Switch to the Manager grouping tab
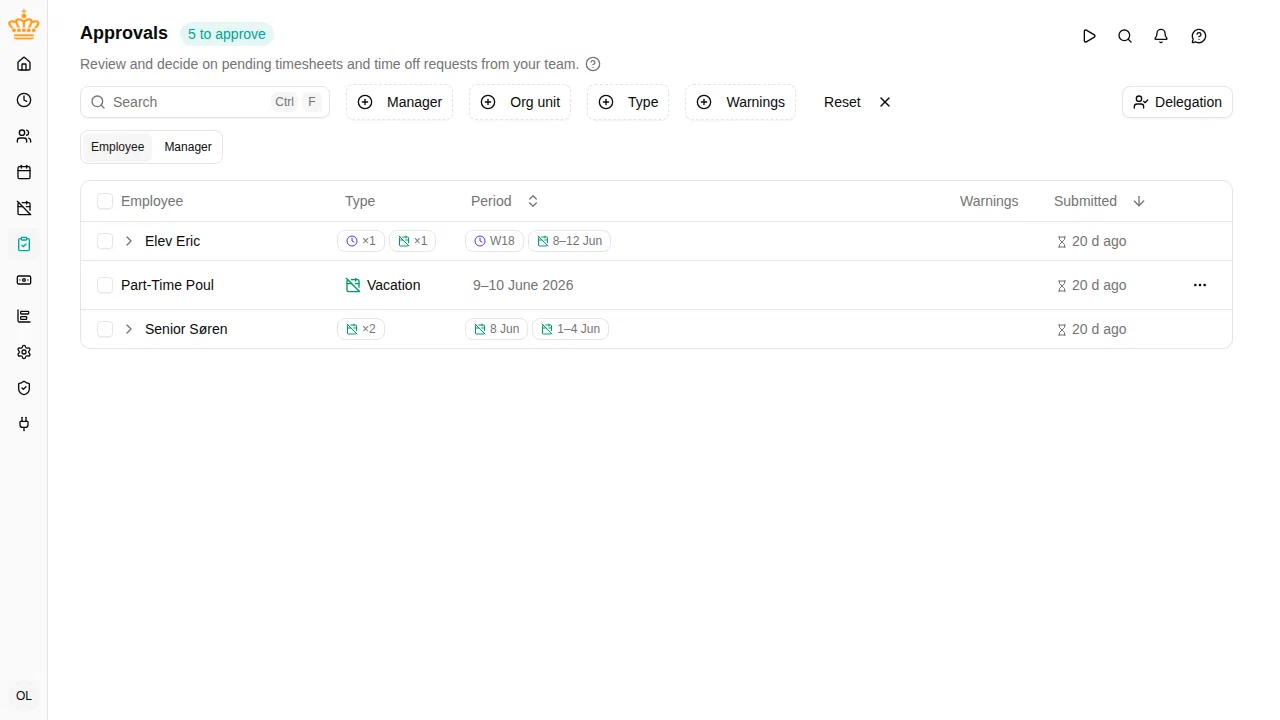 pos(188,147)
